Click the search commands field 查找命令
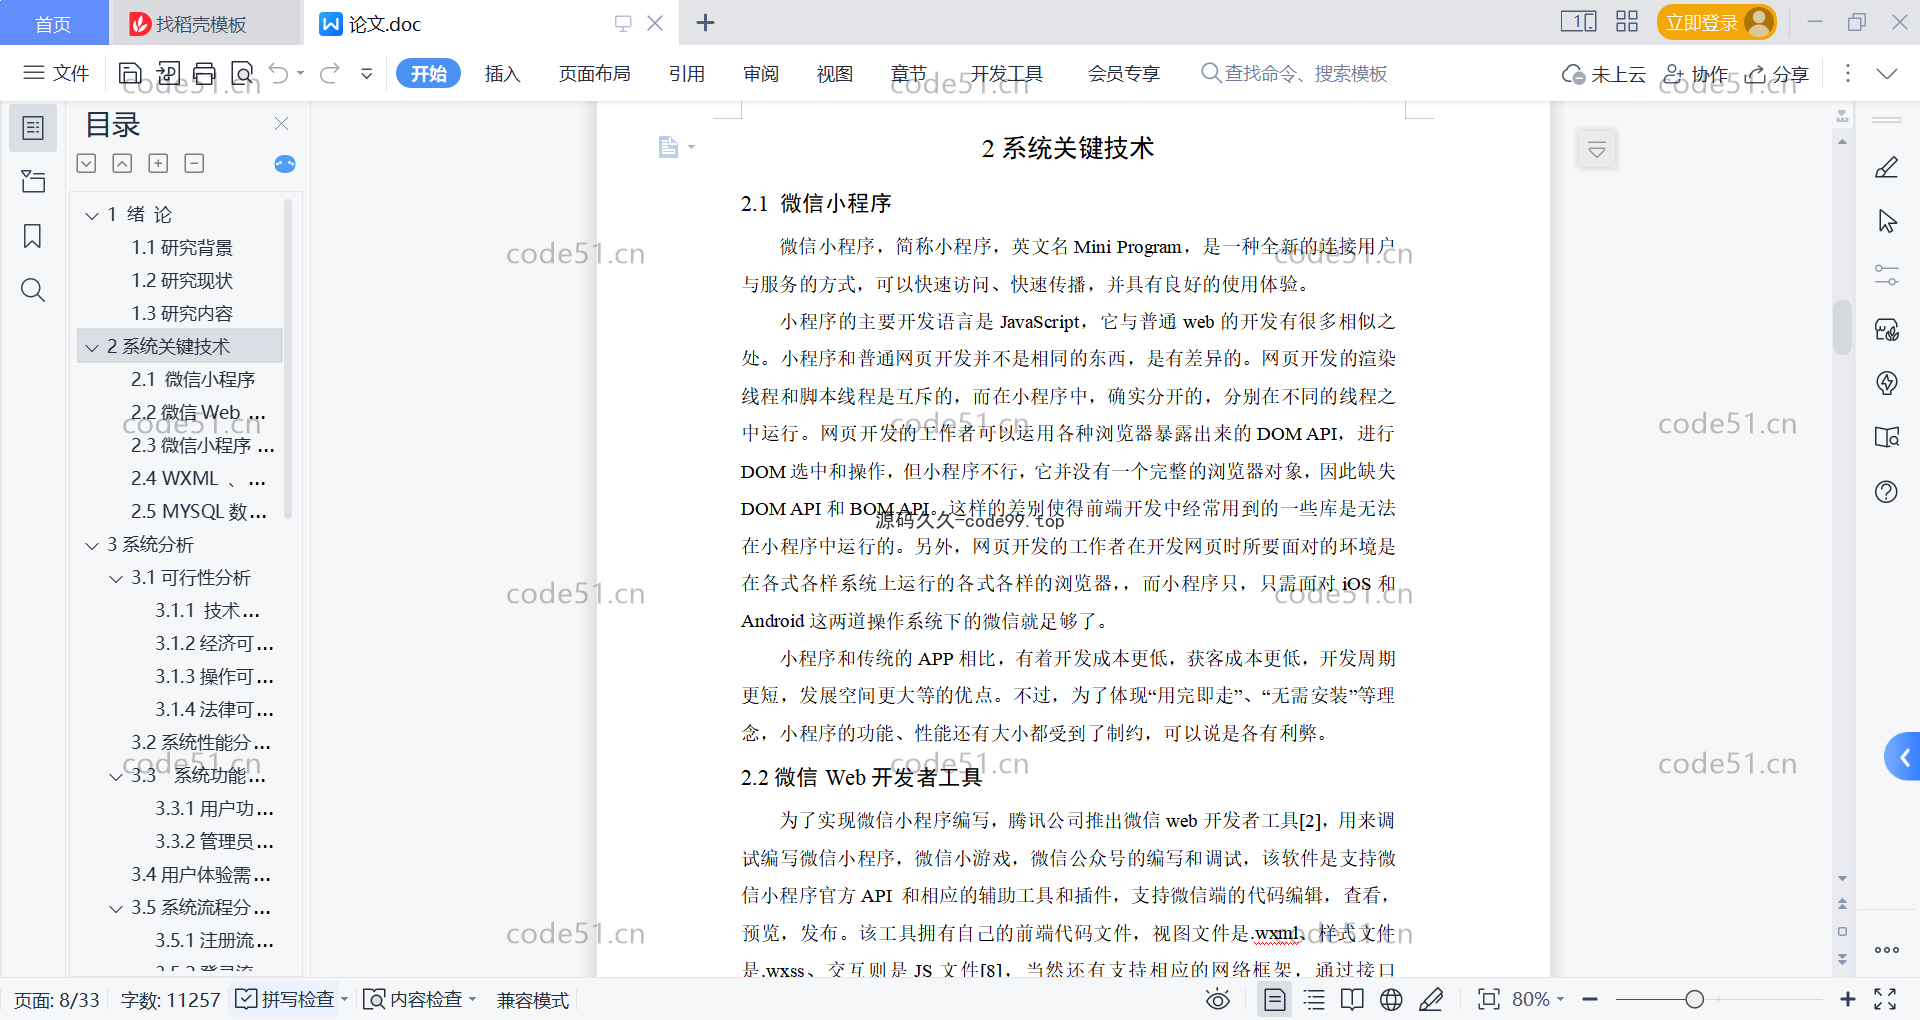This screenshot has height=1020, width=1920. [1294, 73]
